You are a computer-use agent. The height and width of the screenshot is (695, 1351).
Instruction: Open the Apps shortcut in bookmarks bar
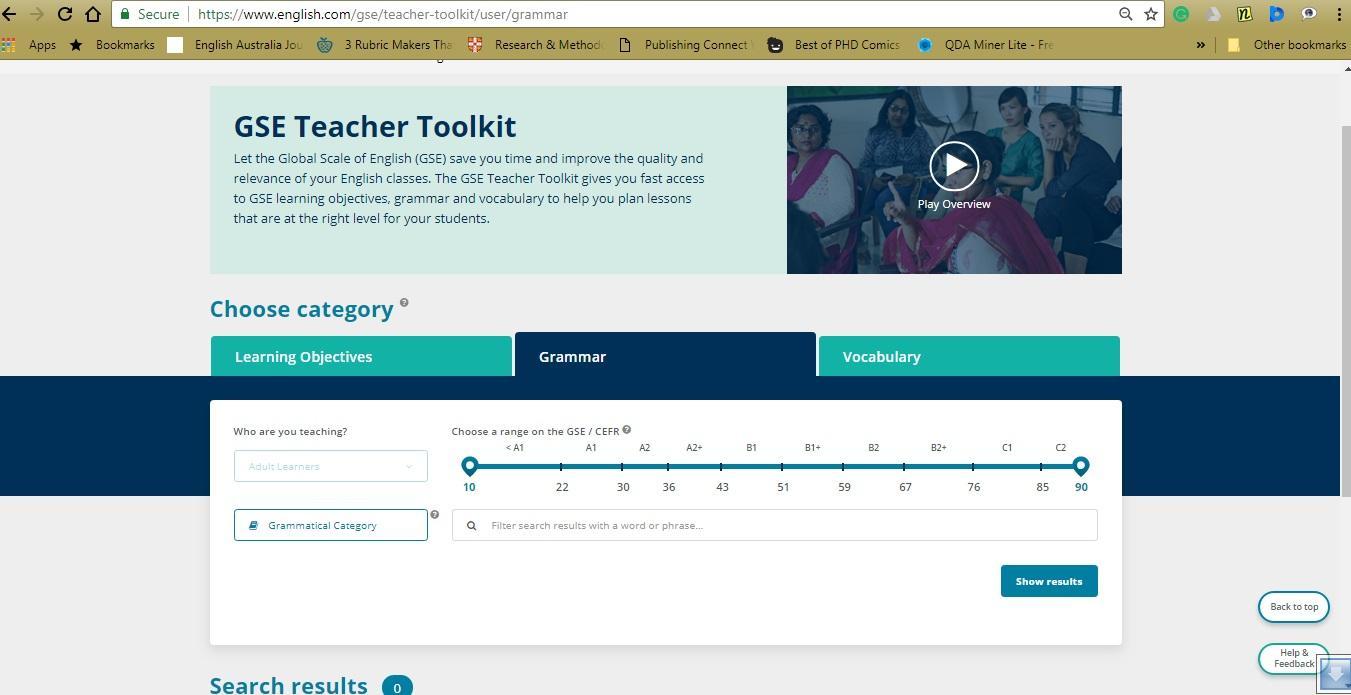(30, 44)
